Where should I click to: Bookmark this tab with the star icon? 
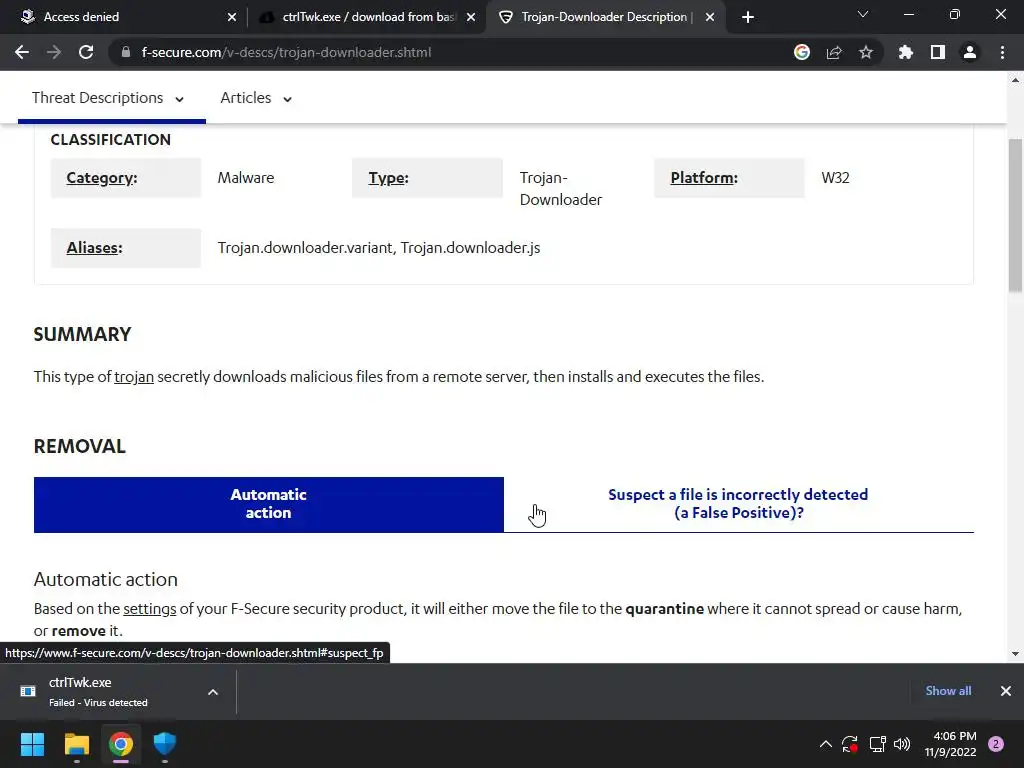pos(866,52)
